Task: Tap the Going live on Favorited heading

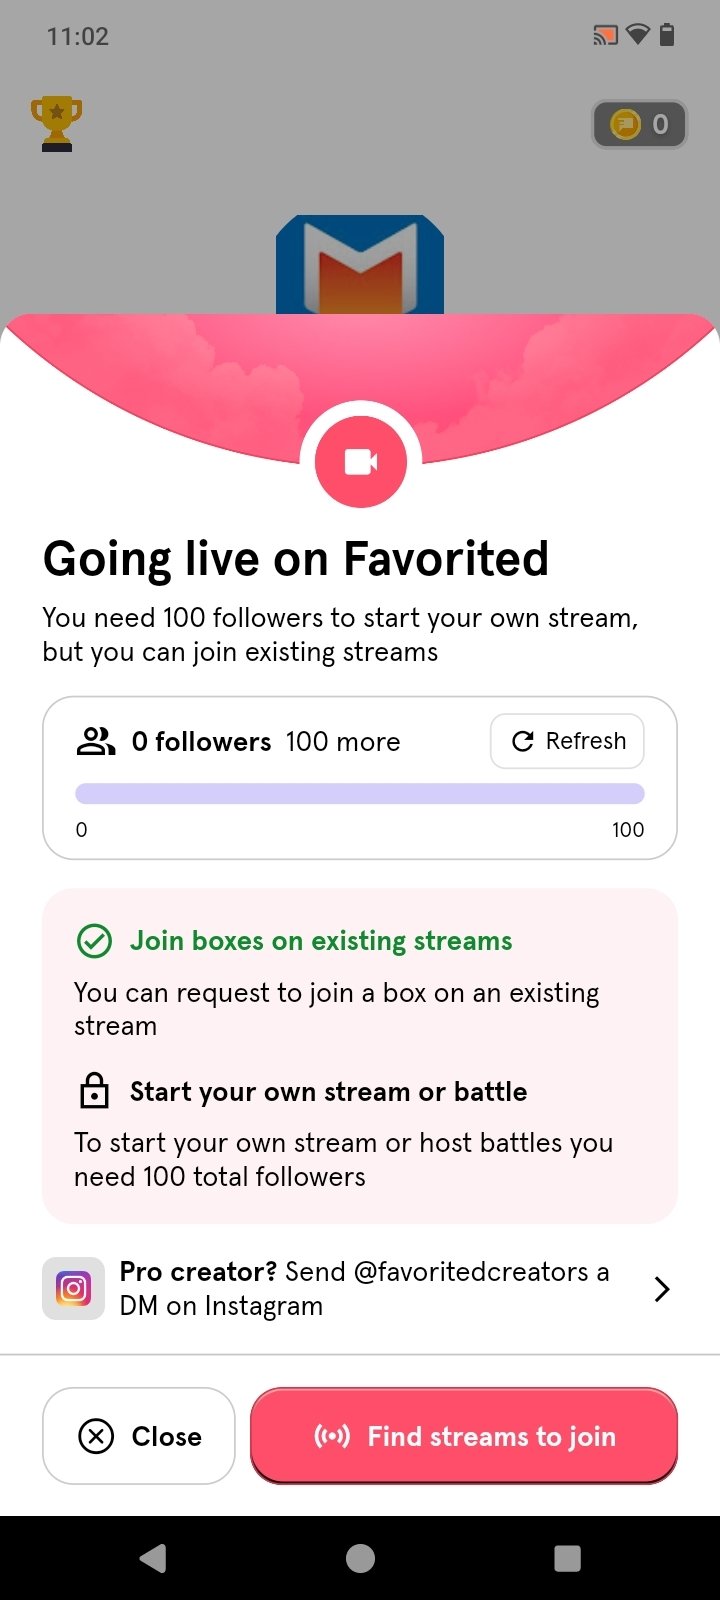Action: pos(296,558)
